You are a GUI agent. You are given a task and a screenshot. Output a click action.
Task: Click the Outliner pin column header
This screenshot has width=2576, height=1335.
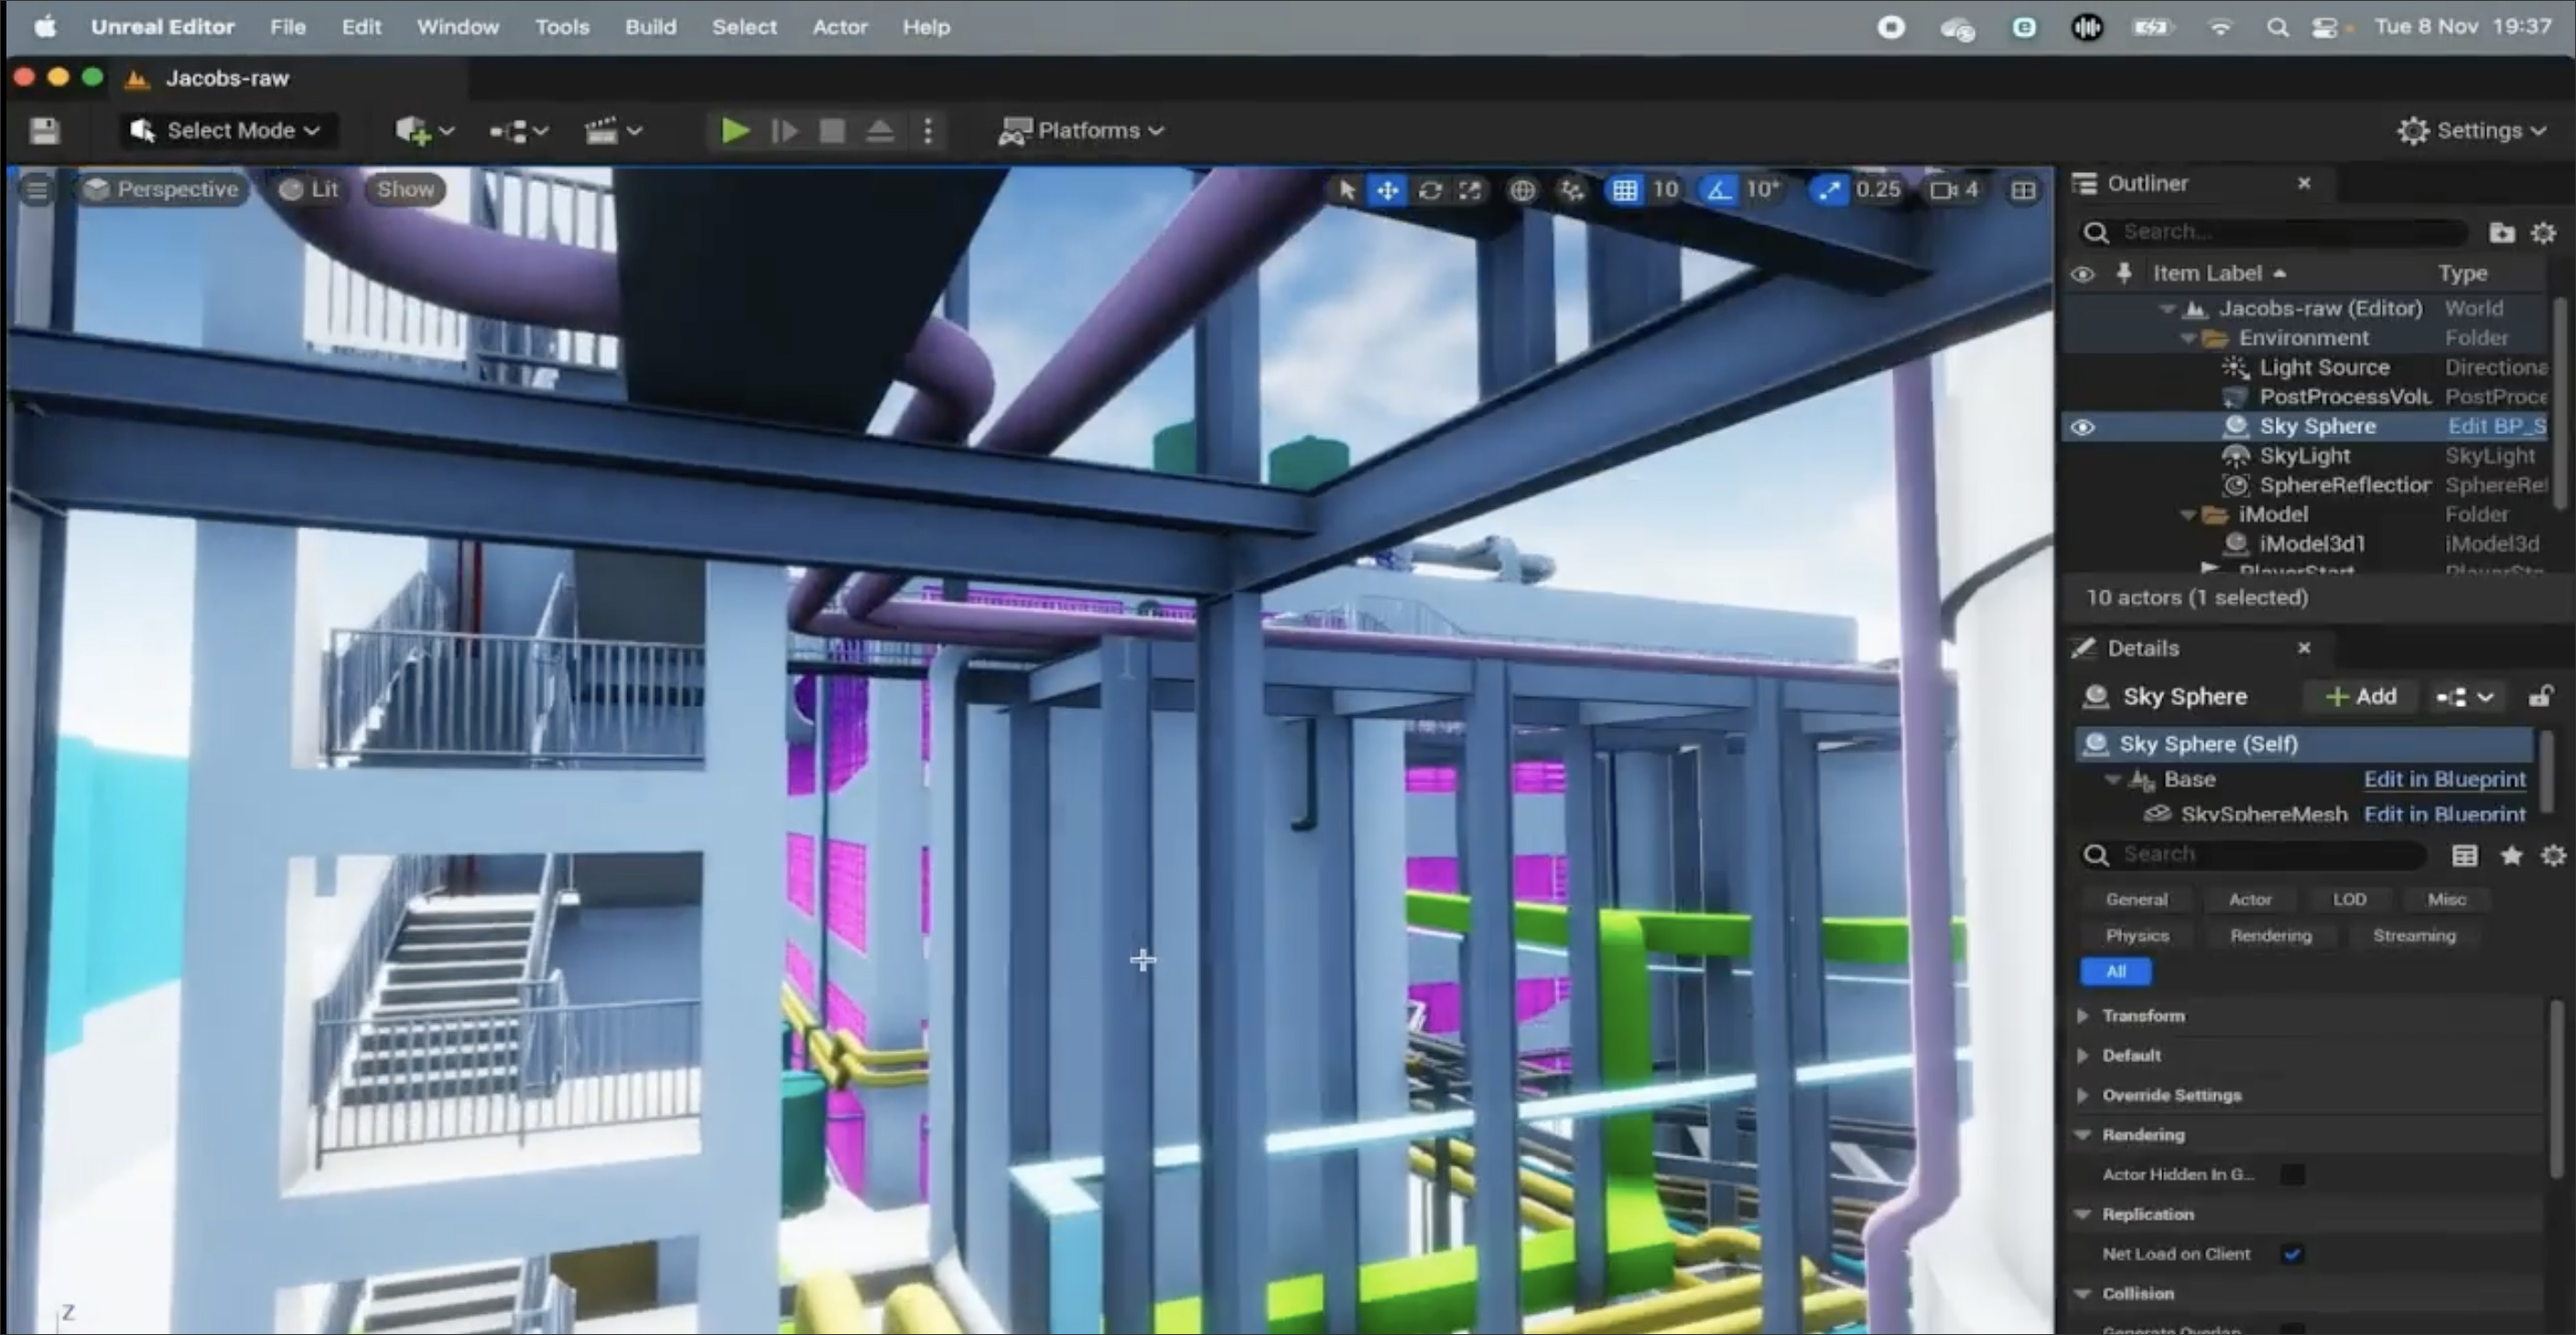point(2124,273)
